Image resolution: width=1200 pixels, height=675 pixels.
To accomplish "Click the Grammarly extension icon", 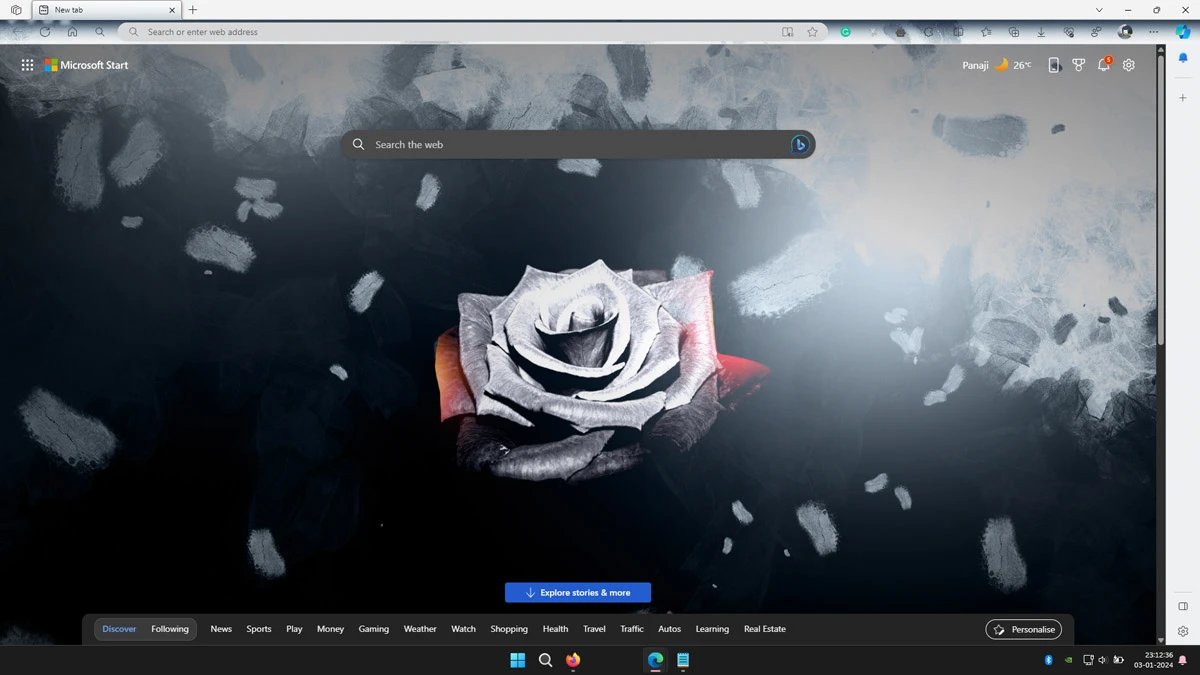I will (x=845, y=32).
